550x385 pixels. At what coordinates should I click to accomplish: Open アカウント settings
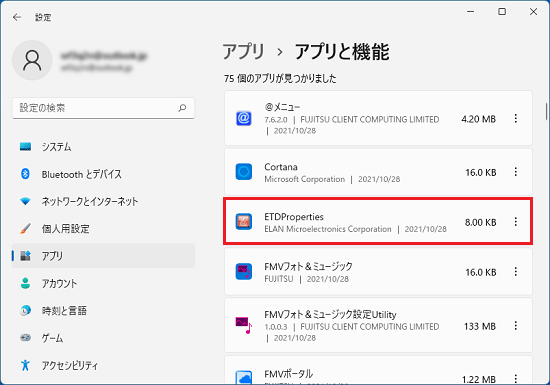103,283
